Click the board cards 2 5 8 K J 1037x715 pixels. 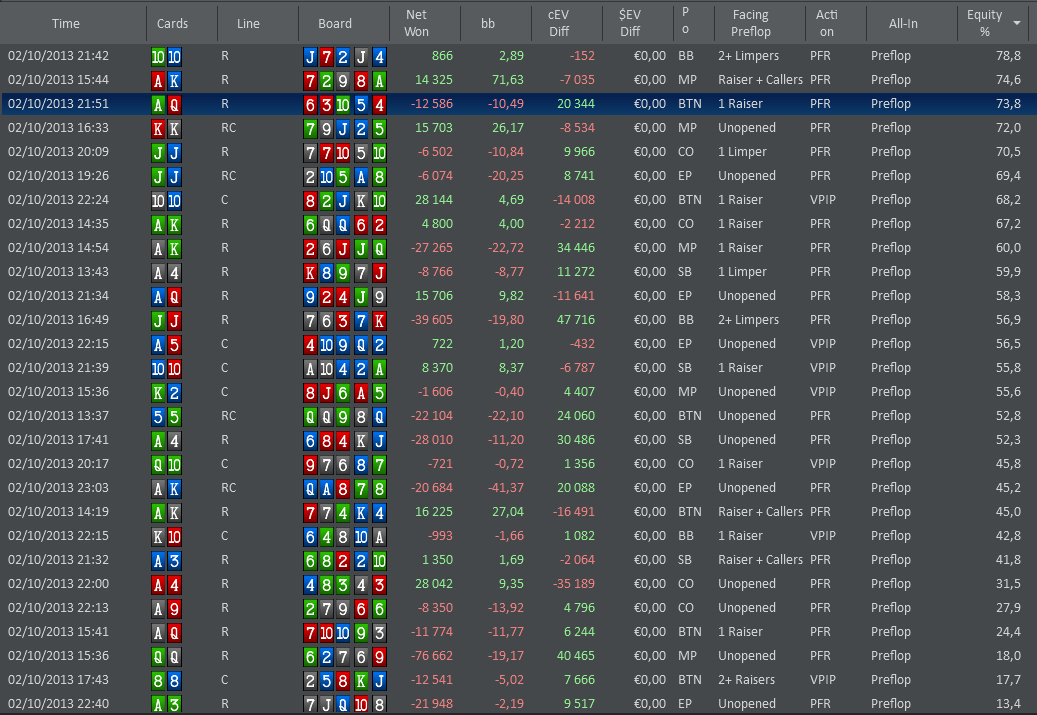[x=345, y=681]
